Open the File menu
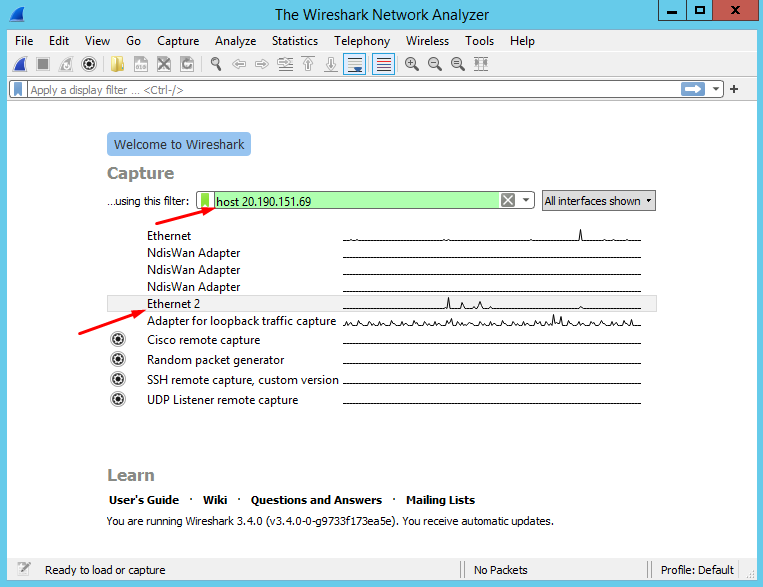Image resolution: width=763 pixels, height=587 pixels. click(24, 41)
